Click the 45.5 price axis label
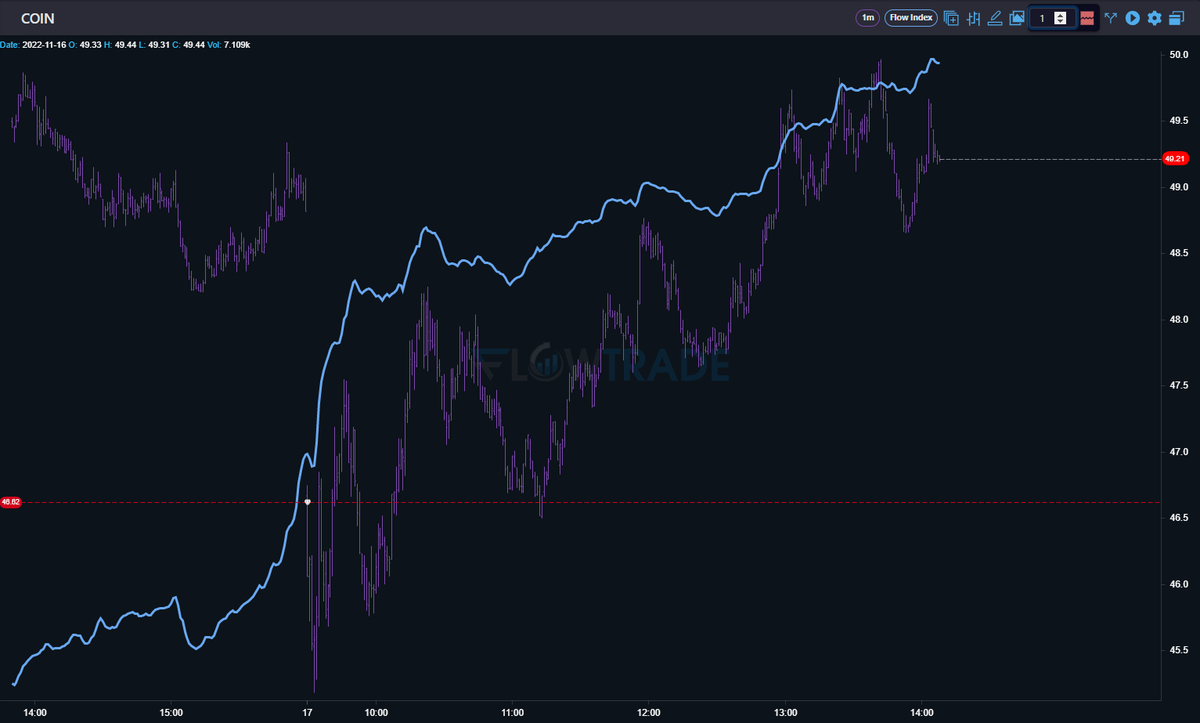The width and height of the screenshot is (1200, 723). tap(1179, 650)
